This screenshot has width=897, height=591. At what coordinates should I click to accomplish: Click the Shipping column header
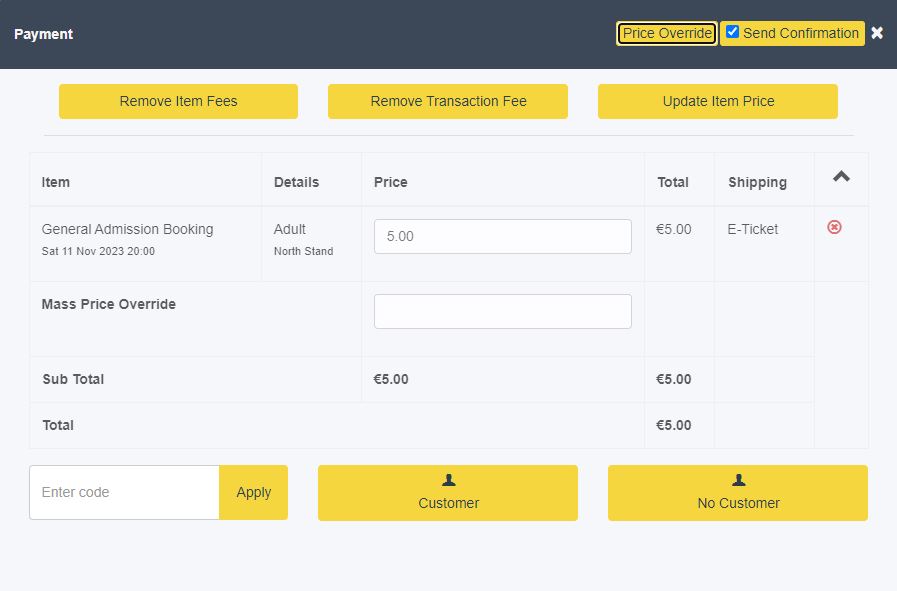coord(757,183)
